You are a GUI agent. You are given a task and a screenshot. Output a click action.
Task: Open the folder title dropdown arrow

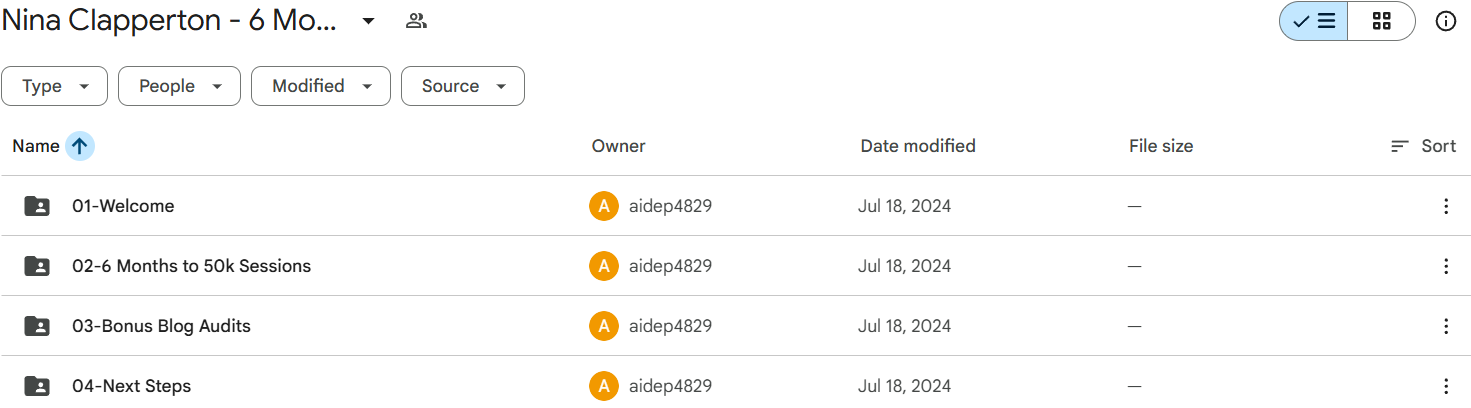tap(368, 21)
